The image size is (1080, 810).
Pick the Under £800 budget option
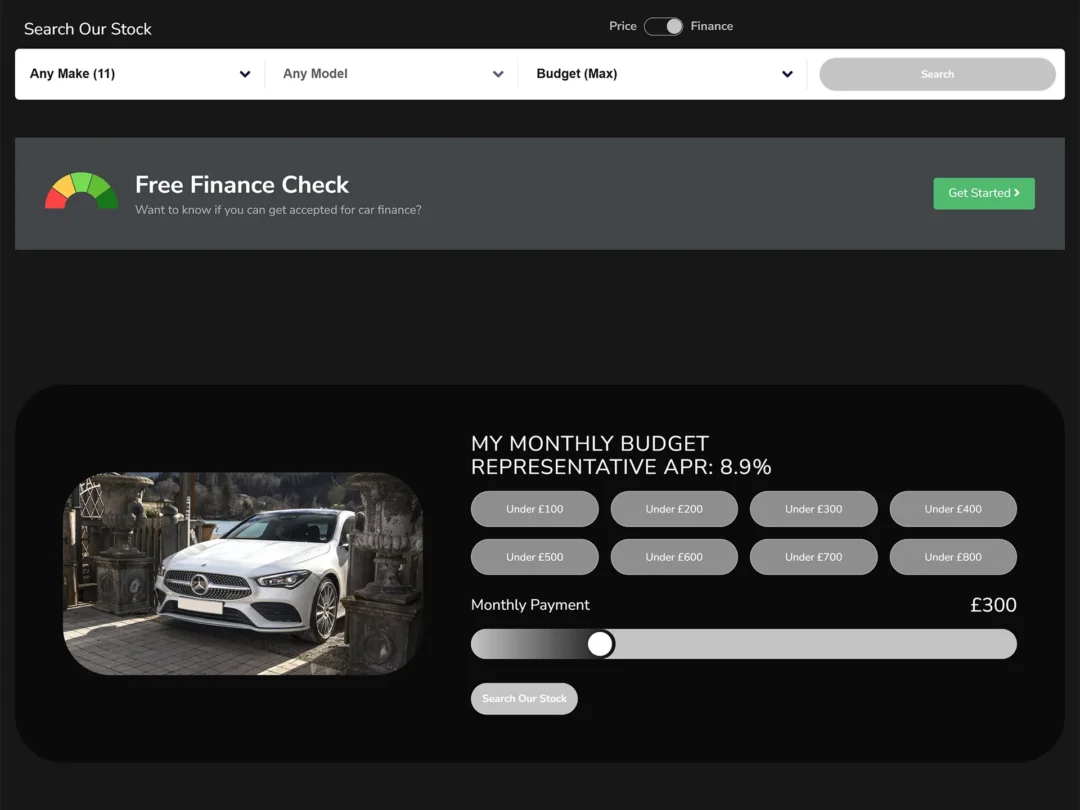tap(952, 557)
